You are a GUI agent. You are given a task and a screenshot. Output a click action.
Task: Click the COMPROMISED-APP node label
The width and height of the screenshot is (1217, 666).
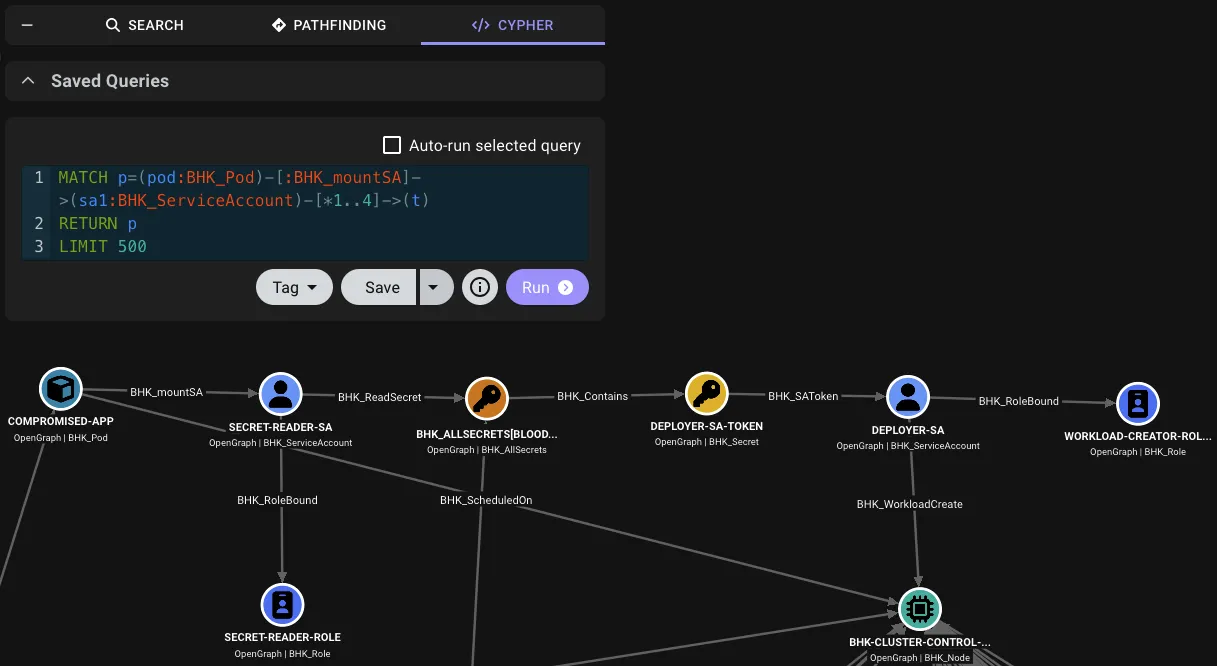click(x=60, y=422)
